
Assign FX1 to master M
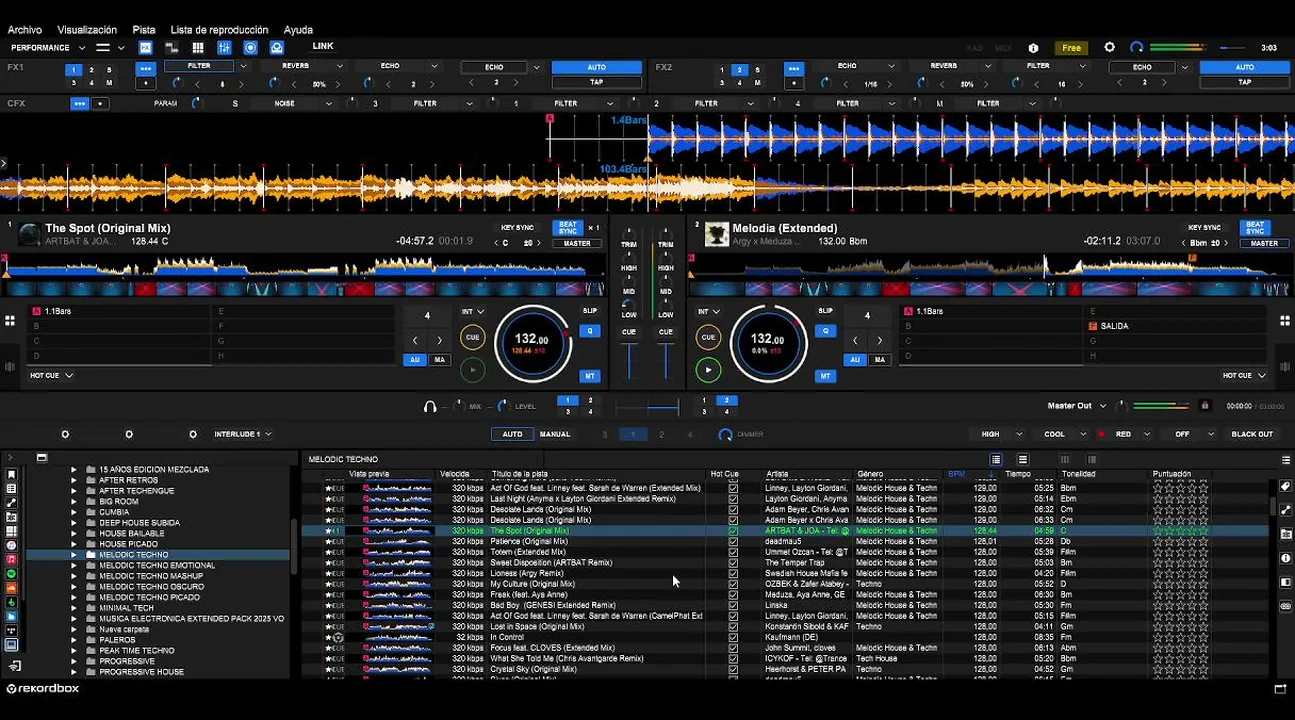[109, 83]
